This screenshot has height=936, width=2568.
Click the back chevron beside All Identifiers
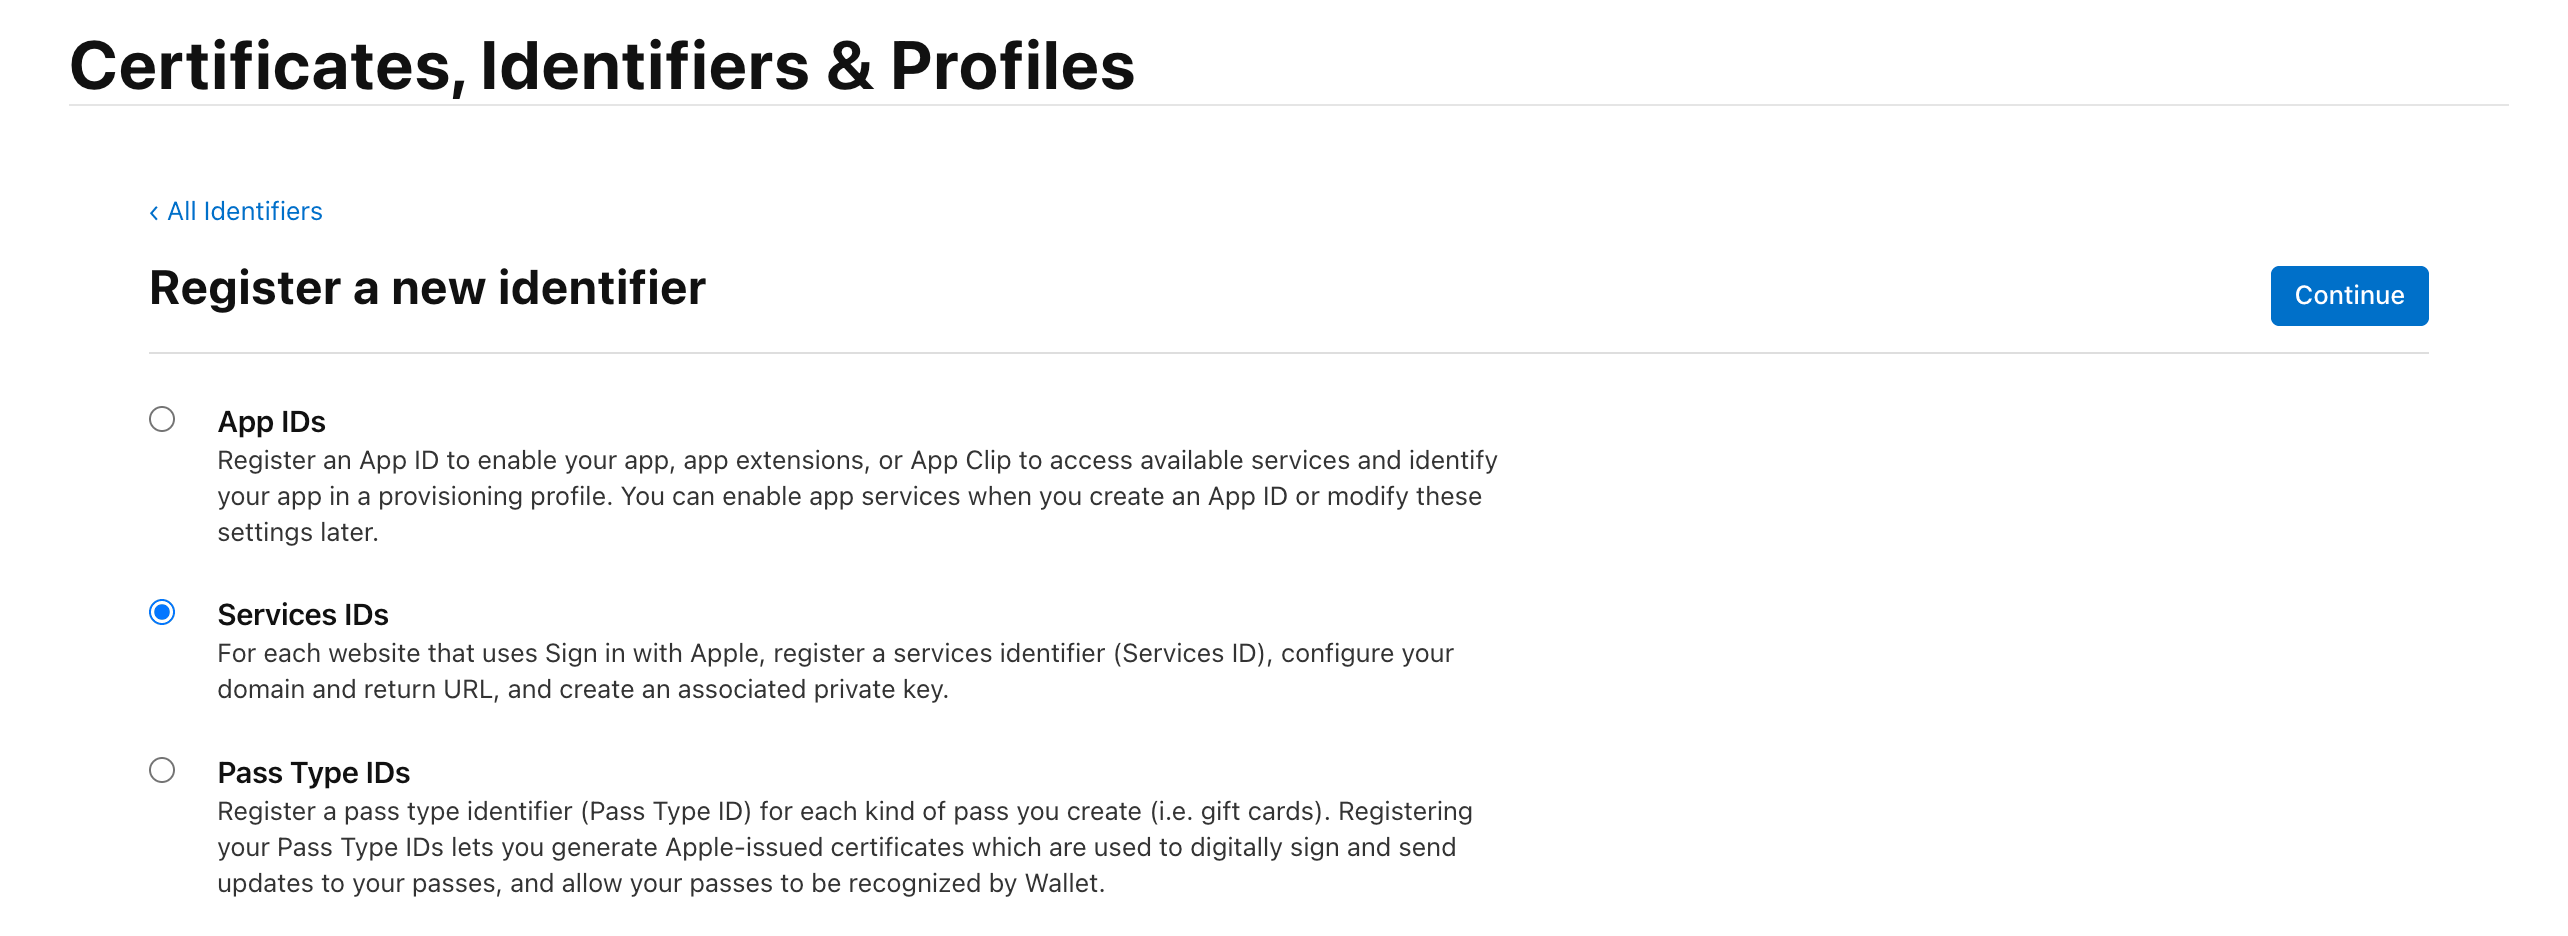coord(154,212)
